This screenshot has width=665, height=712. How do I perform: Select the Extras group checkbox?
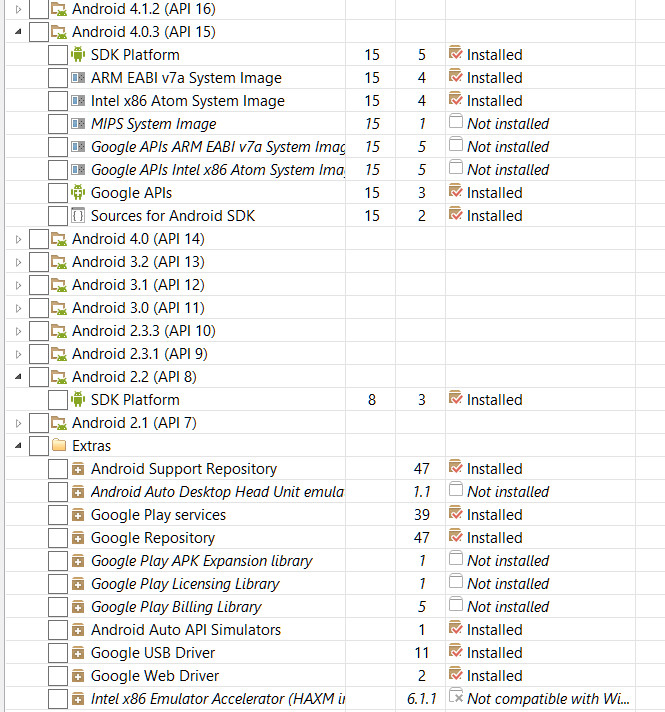(x=39, y=446)
